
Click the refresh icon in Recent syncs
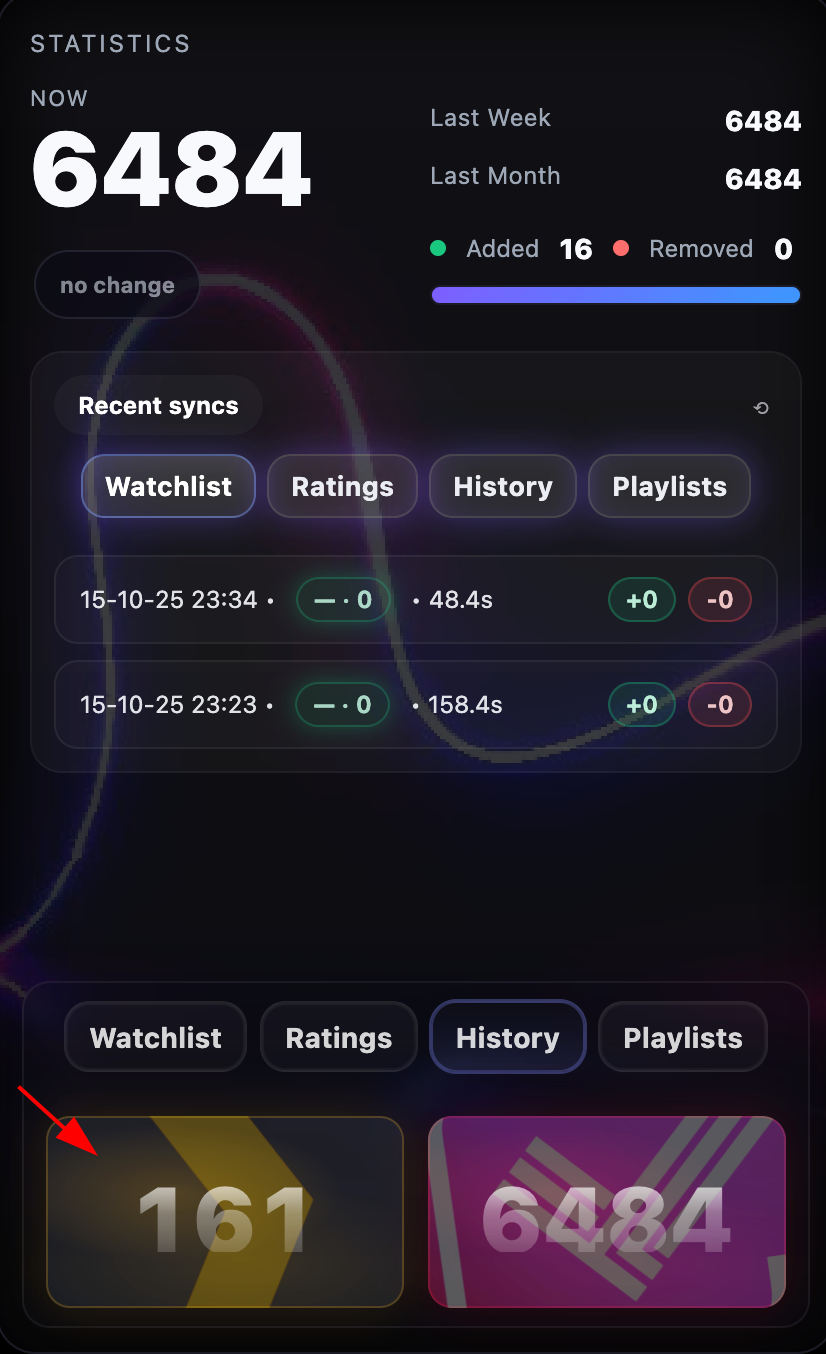pos(761,408)
